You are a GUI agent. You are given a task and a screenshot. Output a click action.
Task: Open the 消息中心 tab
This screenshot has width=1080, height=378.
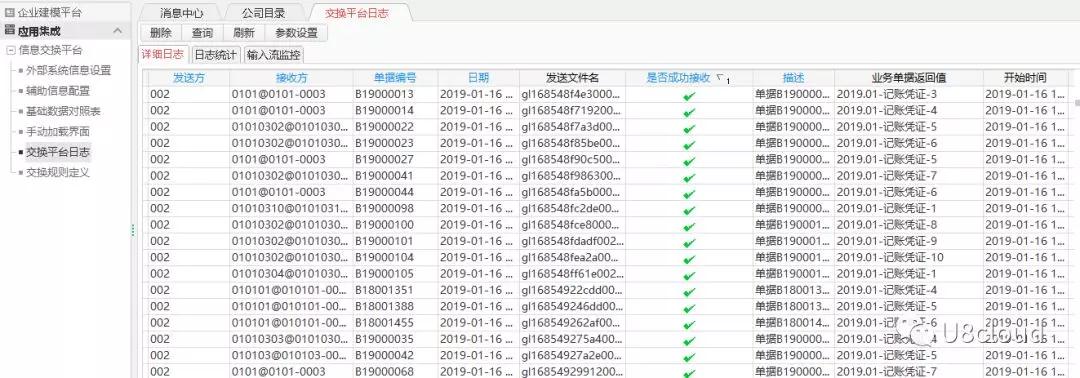[182, 12]
